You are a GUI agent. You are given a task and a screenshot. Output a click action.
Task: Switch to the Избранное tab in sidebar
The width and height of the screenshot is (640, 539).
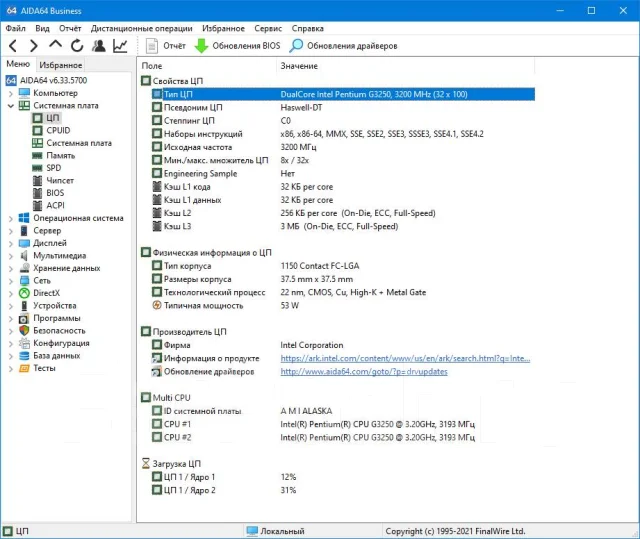[61, 65]
